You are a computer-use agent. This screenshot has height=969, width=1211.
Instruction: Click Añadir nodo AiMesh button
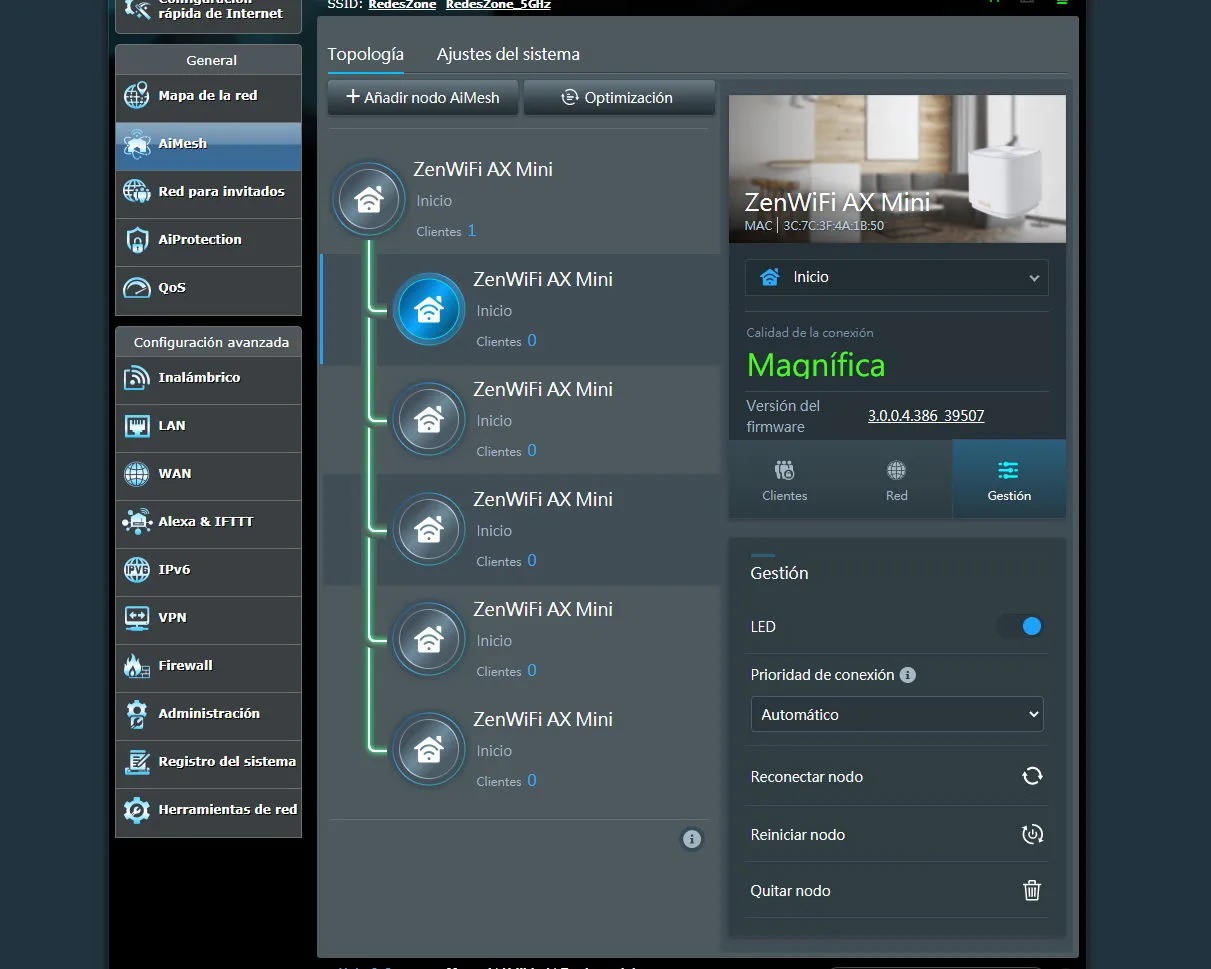[x=423, y=98]
